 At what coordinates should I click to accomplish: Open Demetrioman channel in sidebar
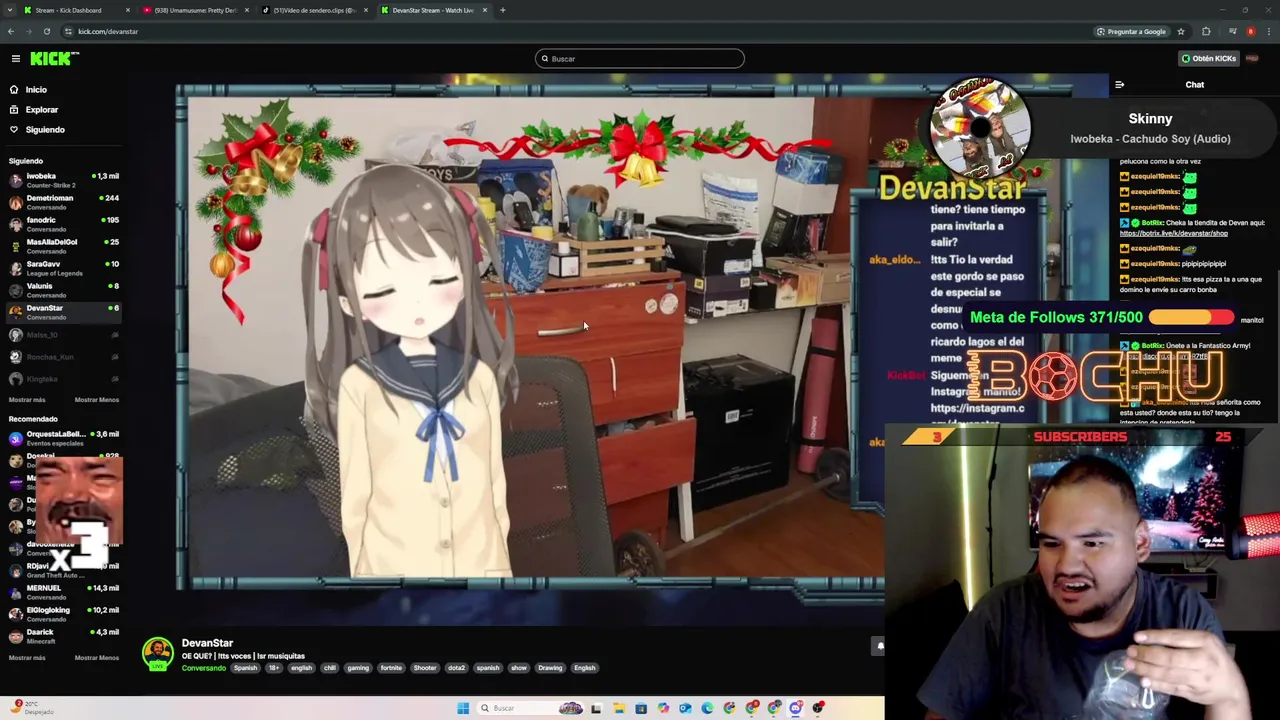click(x=63, y=202)
